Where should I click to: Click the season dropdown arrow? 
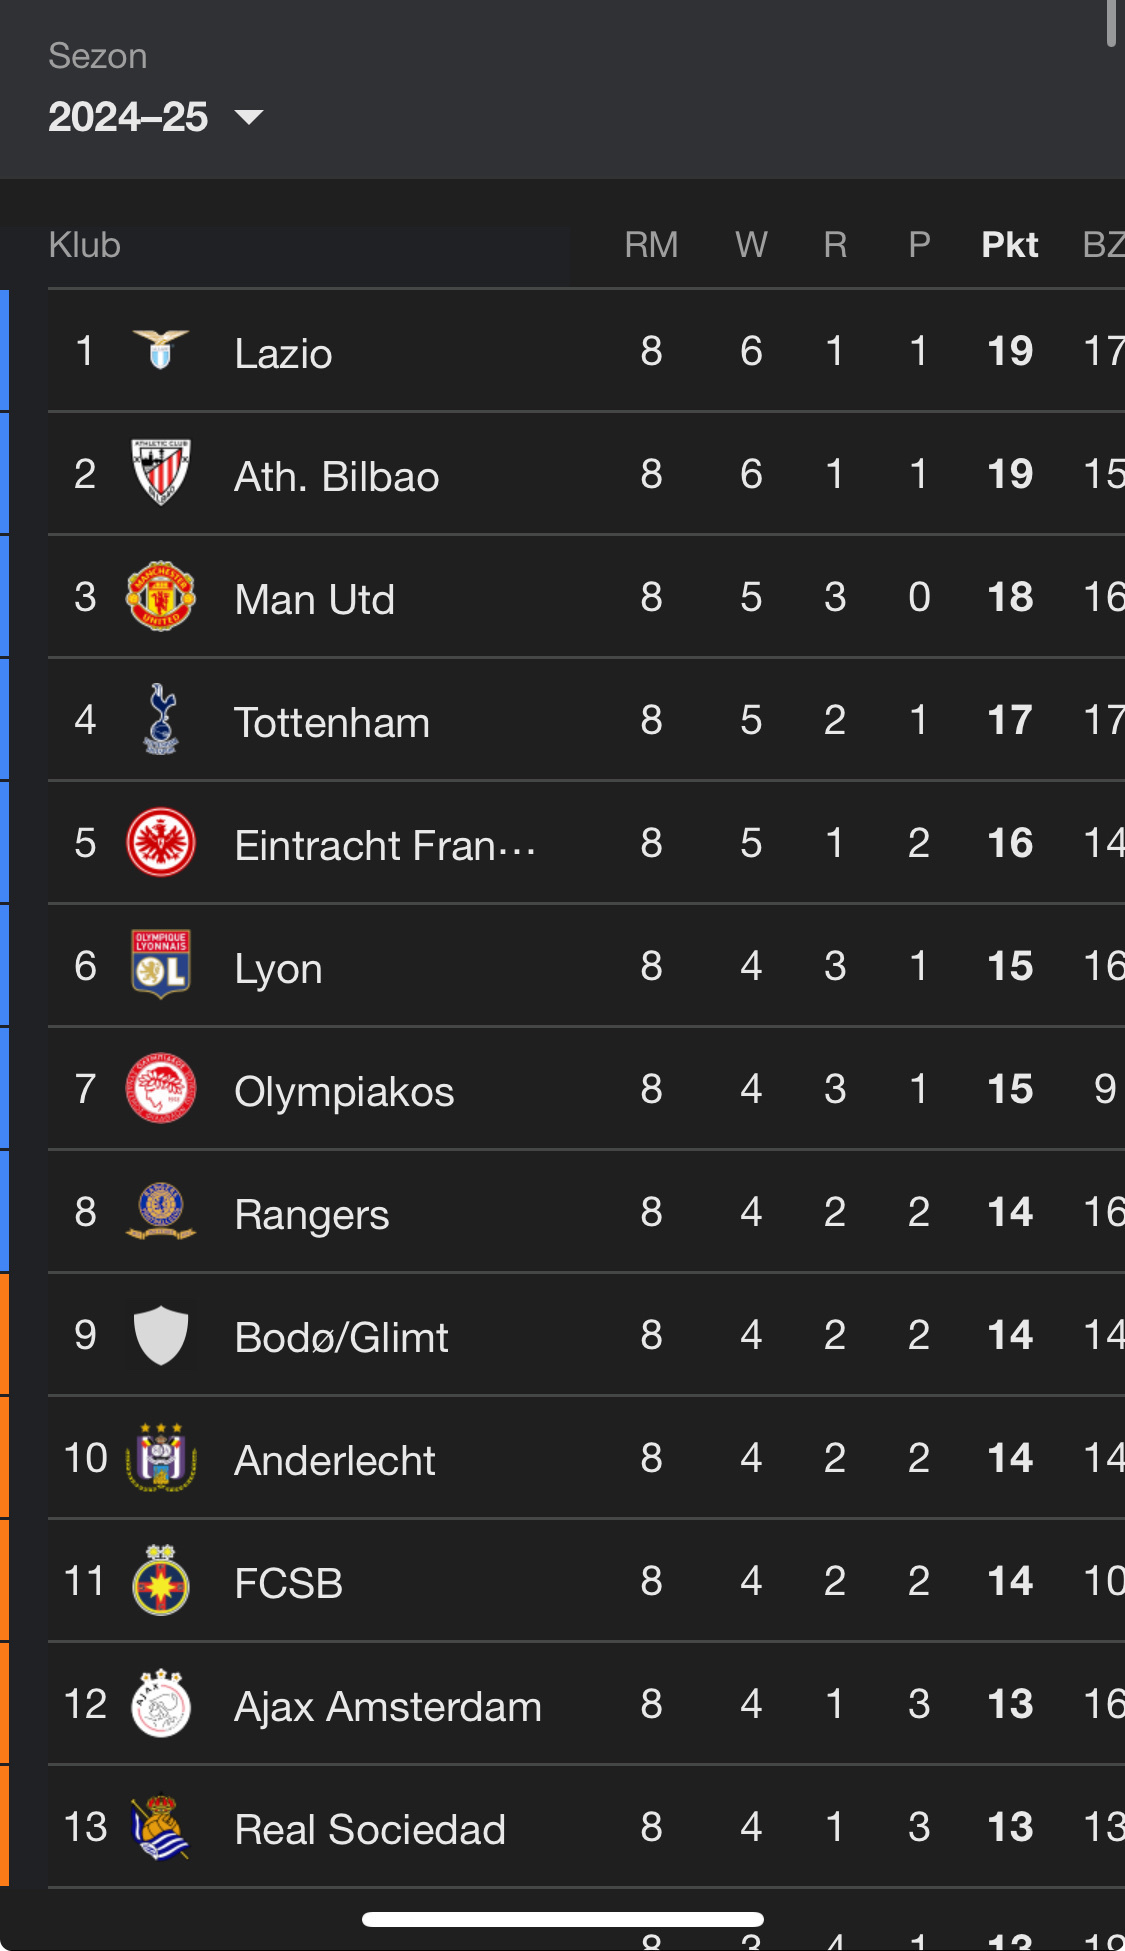tap(249, 117)
